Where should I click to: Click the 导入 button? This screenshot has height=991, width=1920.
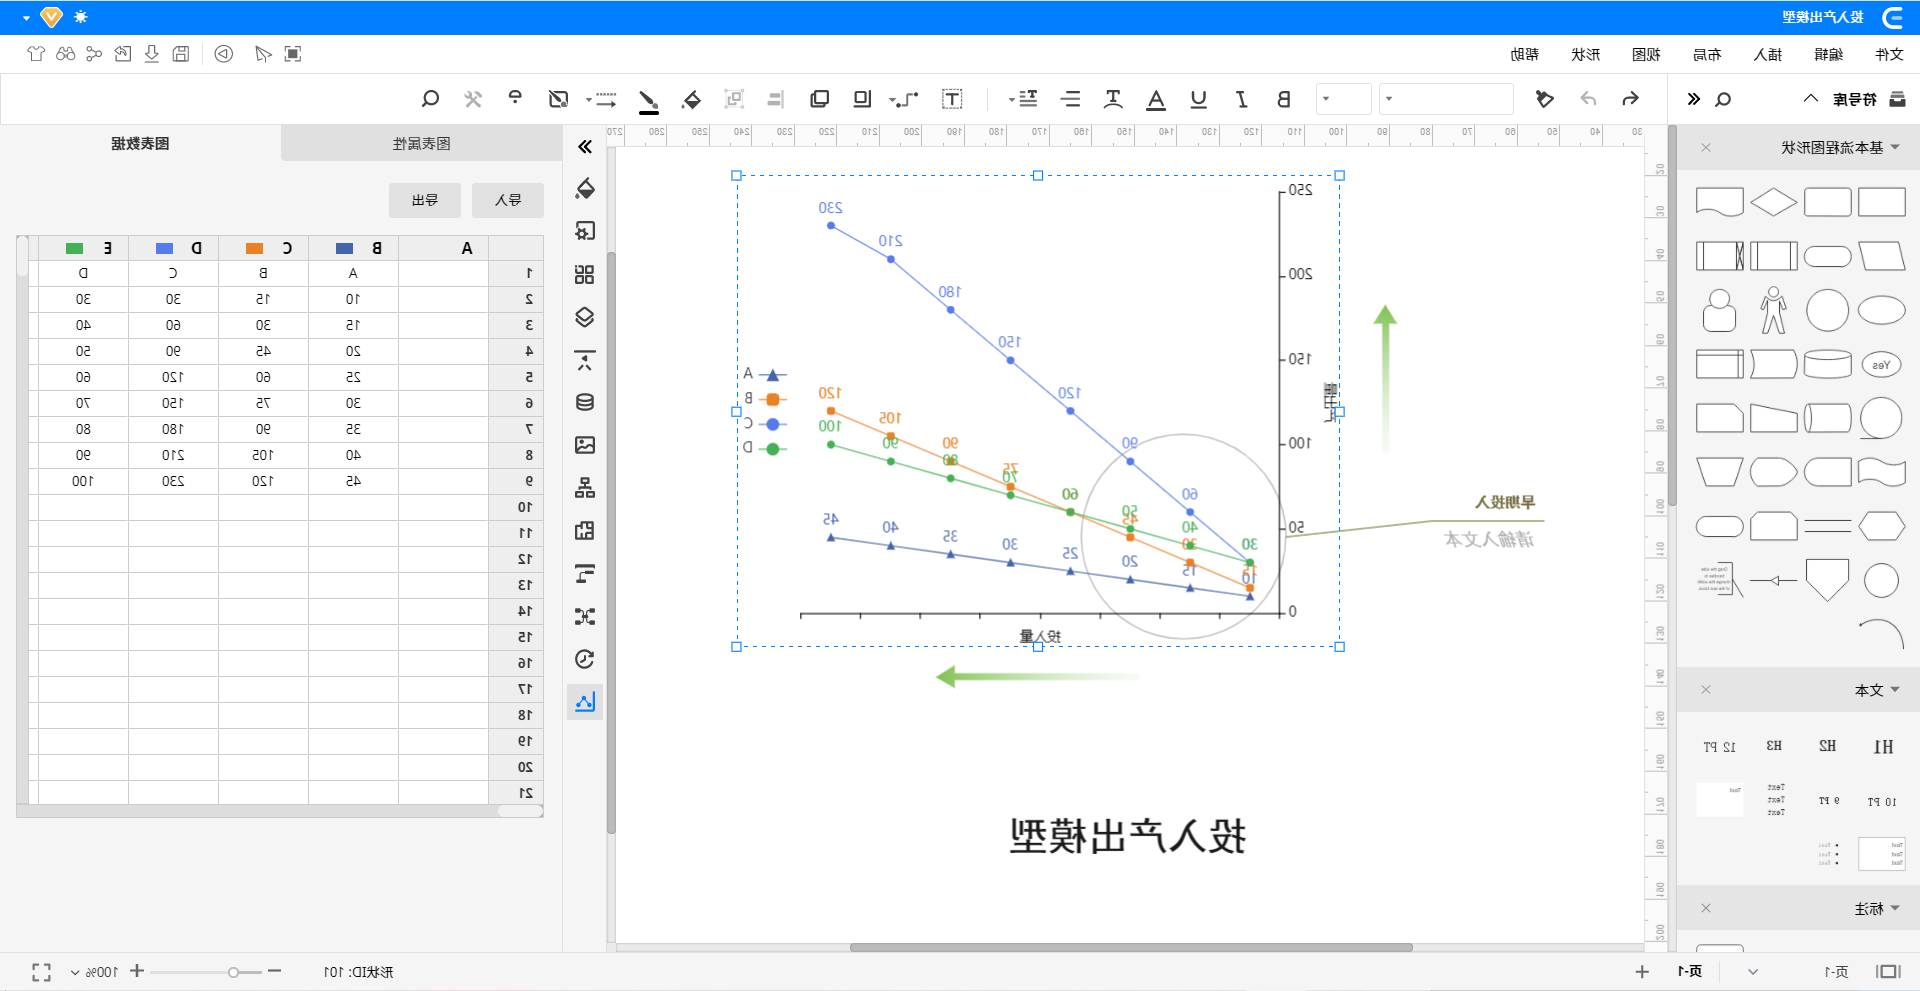point(508,200)
